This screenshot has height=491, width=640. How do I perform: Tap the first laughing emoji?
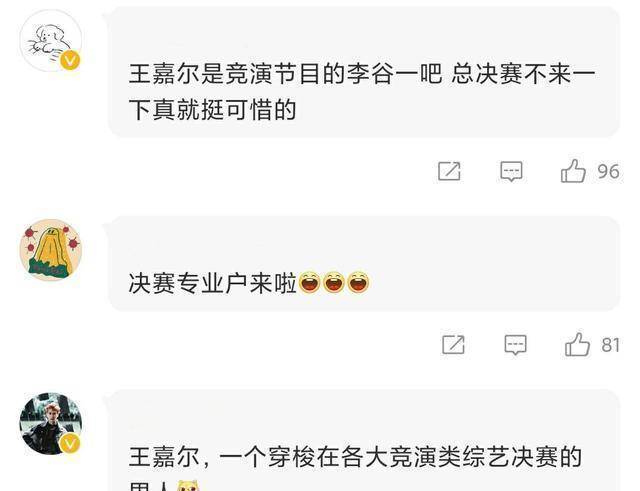click(x=309, y=282)
